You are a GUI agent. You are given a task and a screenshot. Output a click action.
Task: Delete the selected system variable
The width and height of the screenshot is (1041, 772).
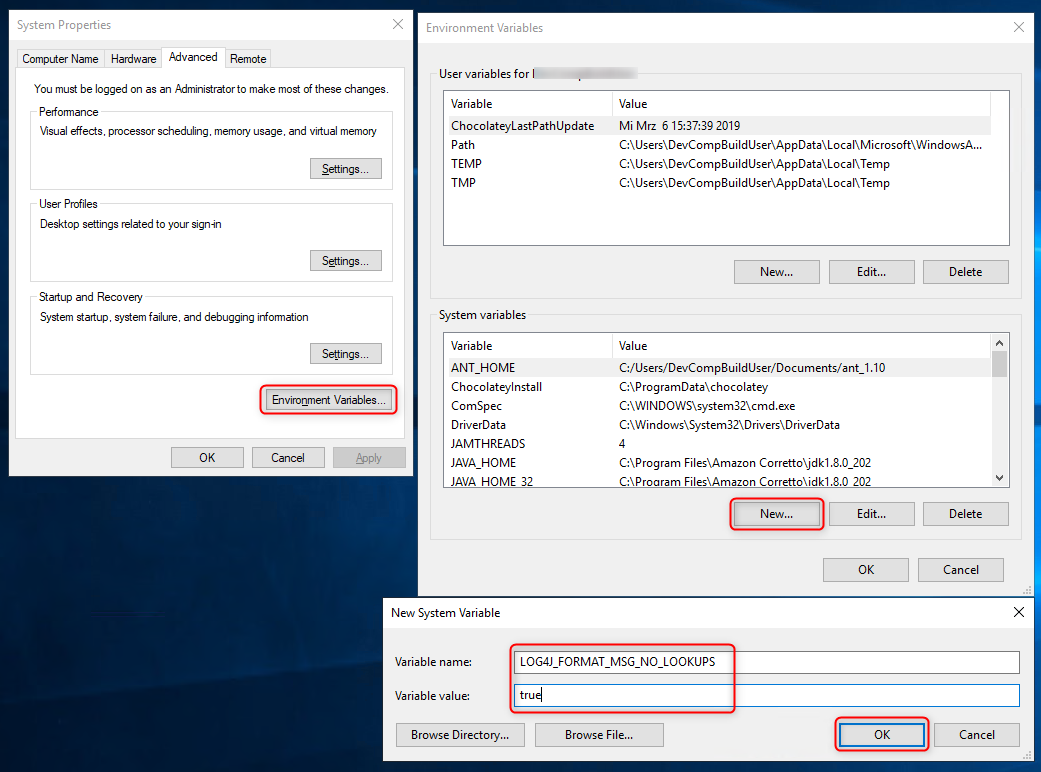coord(965,514)
